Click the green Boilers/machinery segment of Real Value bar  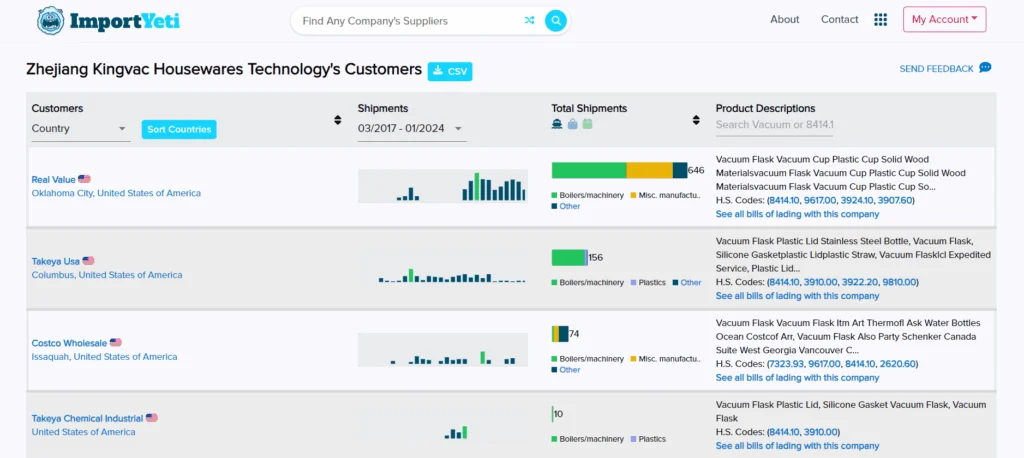pyautogui.click(x=589, y=170)
